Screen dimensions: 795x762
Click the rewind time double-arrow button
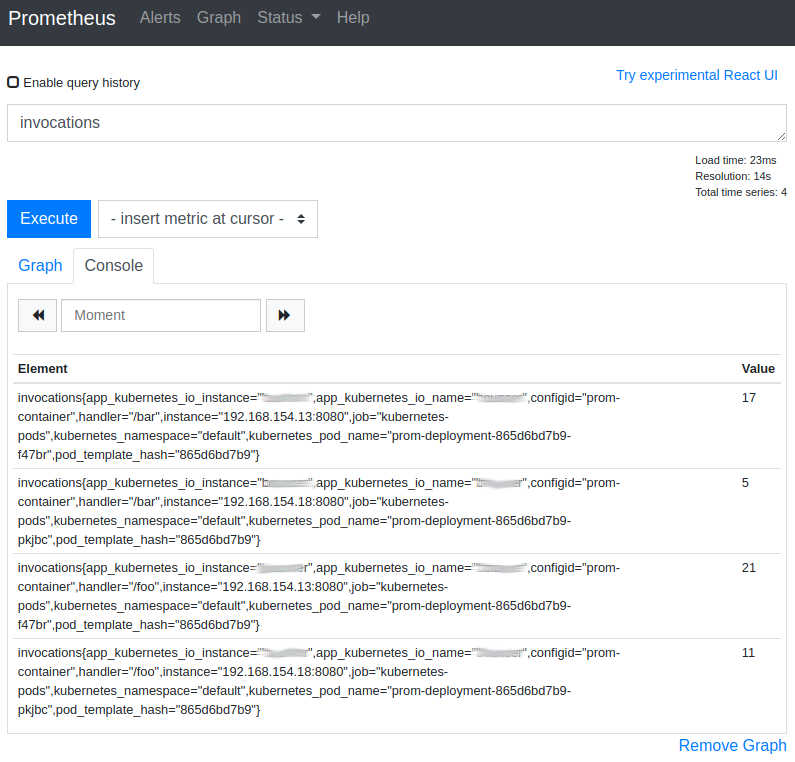(38, 315)
